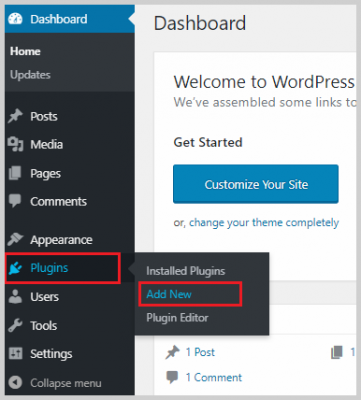Open the 1 Comment link

pos(214,377)
